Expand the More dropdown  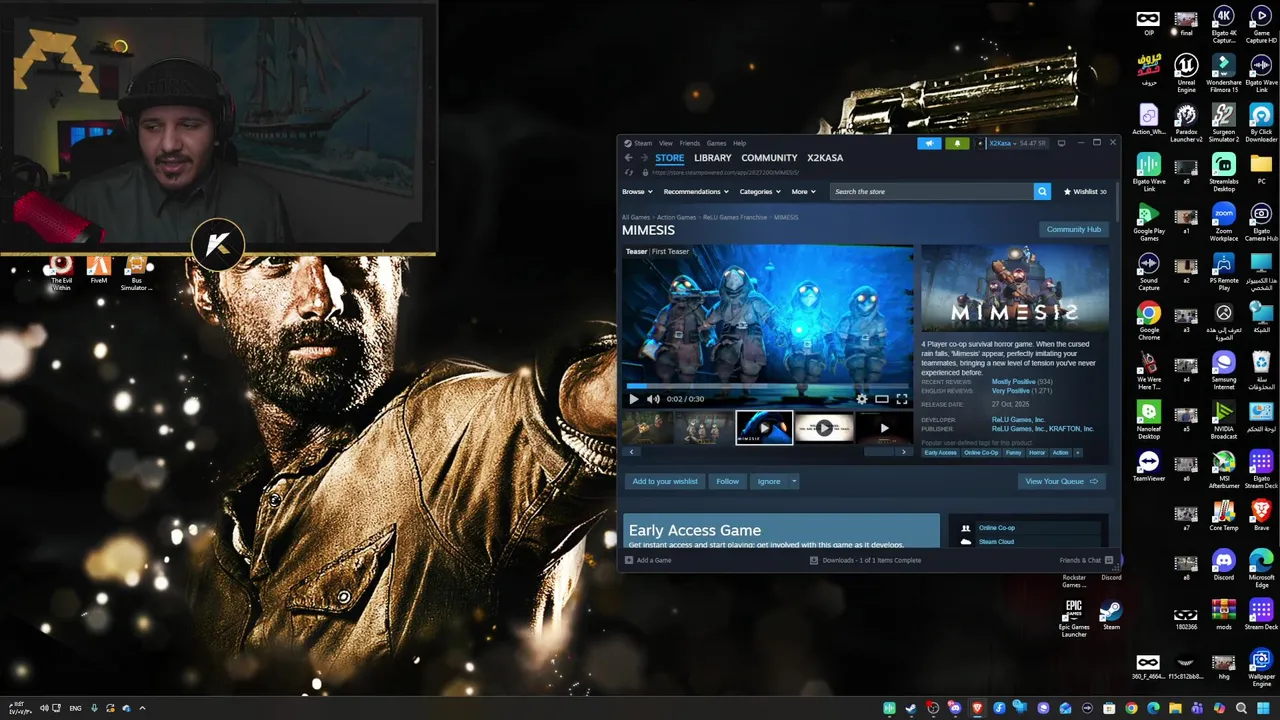point(803,191)
